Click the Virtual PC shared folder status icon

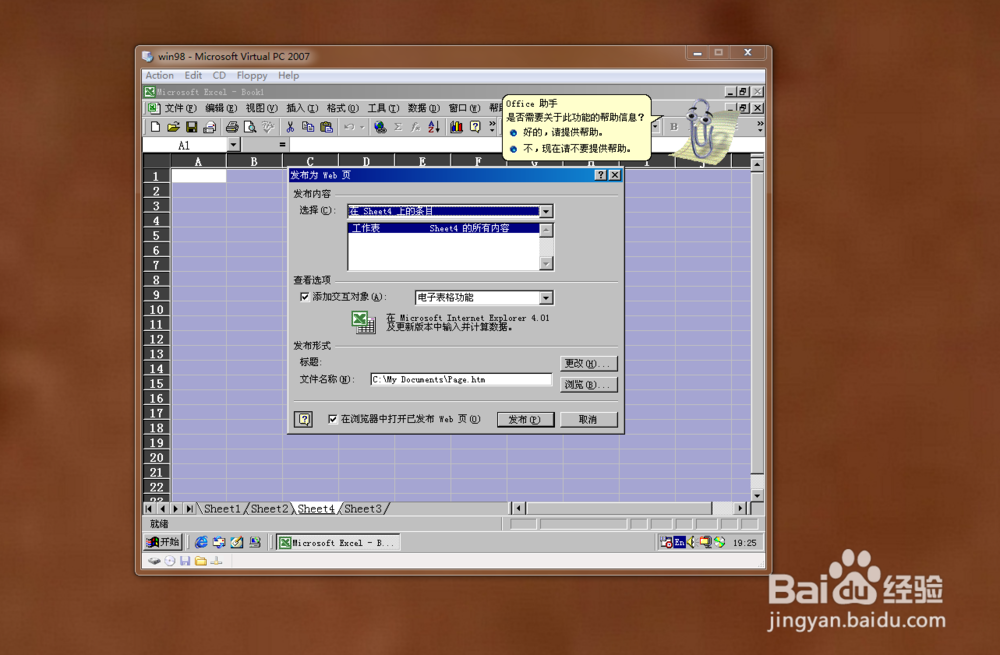[201, 561]
